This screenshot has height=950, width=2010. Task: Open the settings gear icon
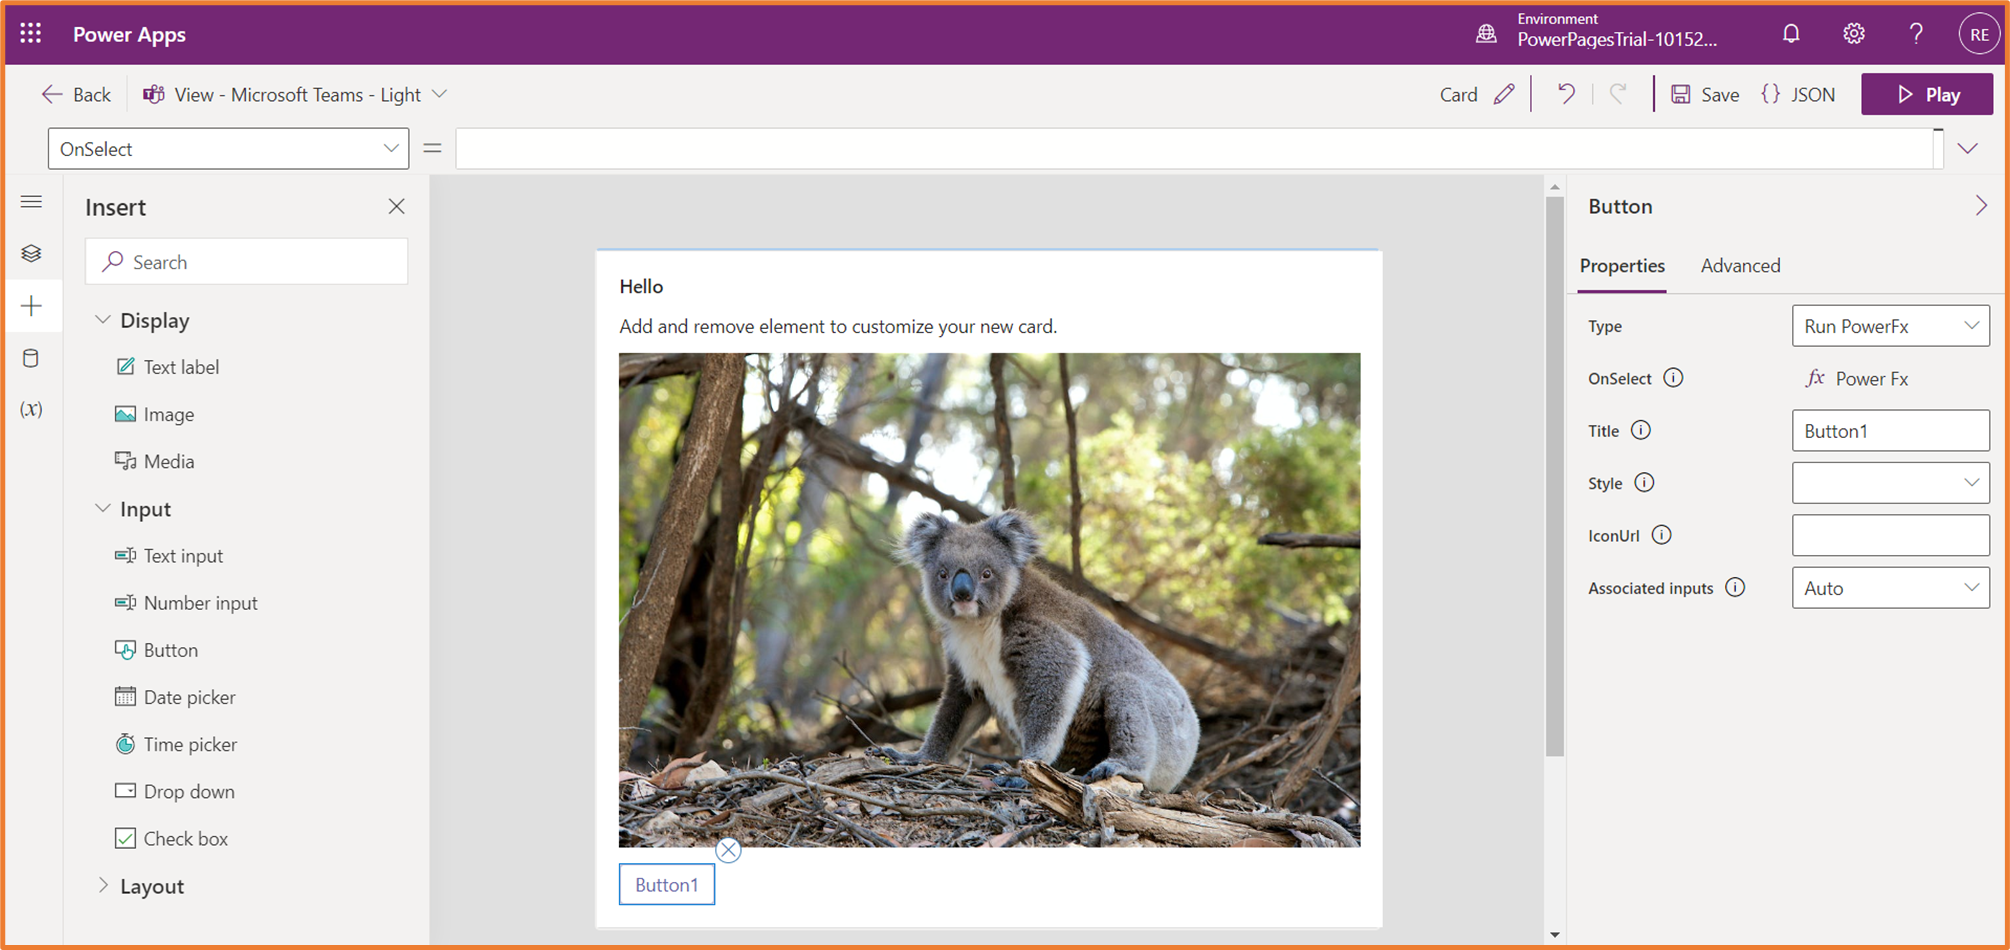click(1853, 34)
